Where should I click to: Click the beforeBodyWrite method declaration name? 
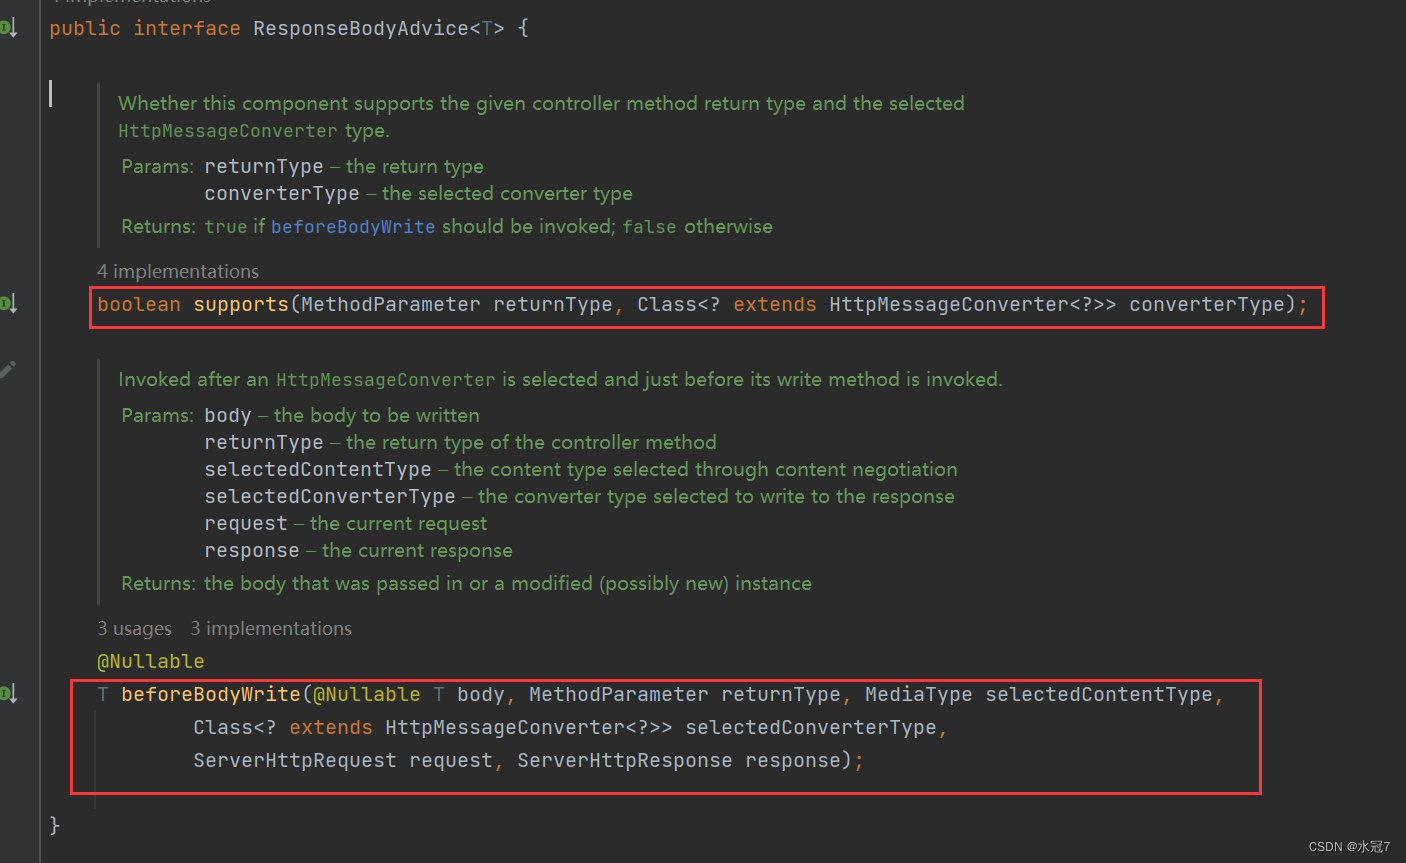(x=211, y=694)
